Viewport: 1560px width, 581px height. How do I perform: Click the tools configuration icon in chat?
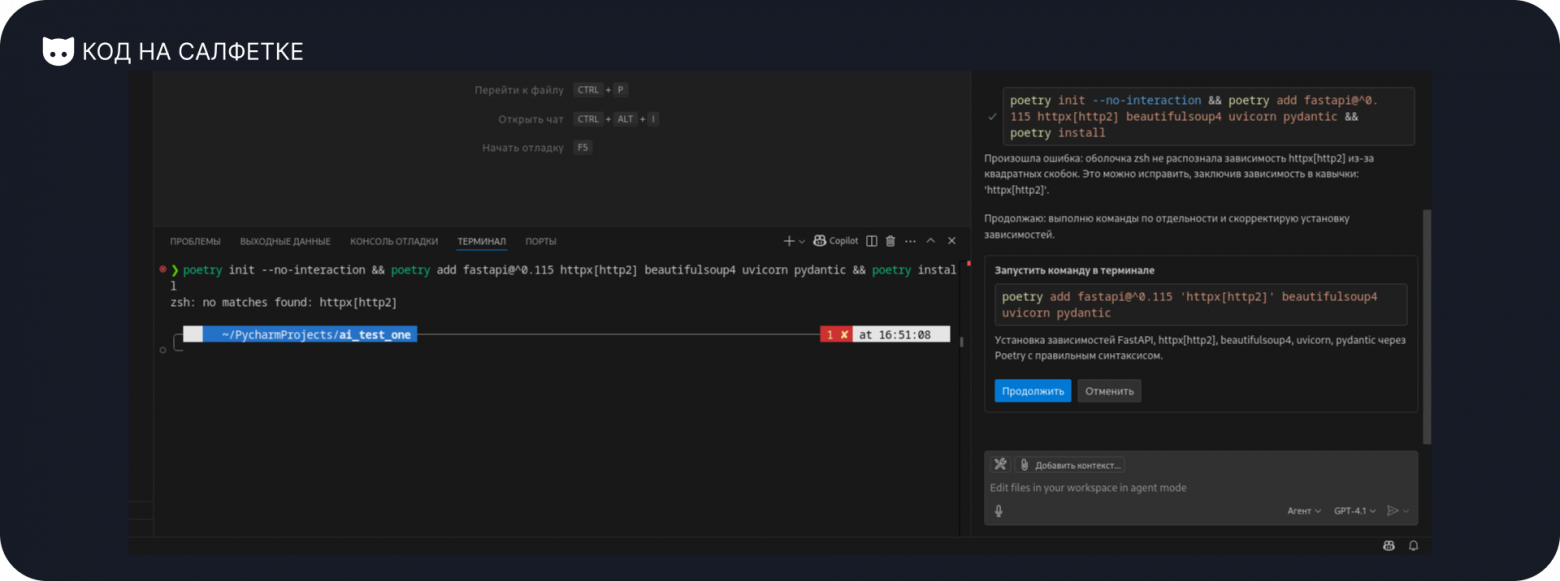[x=1000, y=465]
